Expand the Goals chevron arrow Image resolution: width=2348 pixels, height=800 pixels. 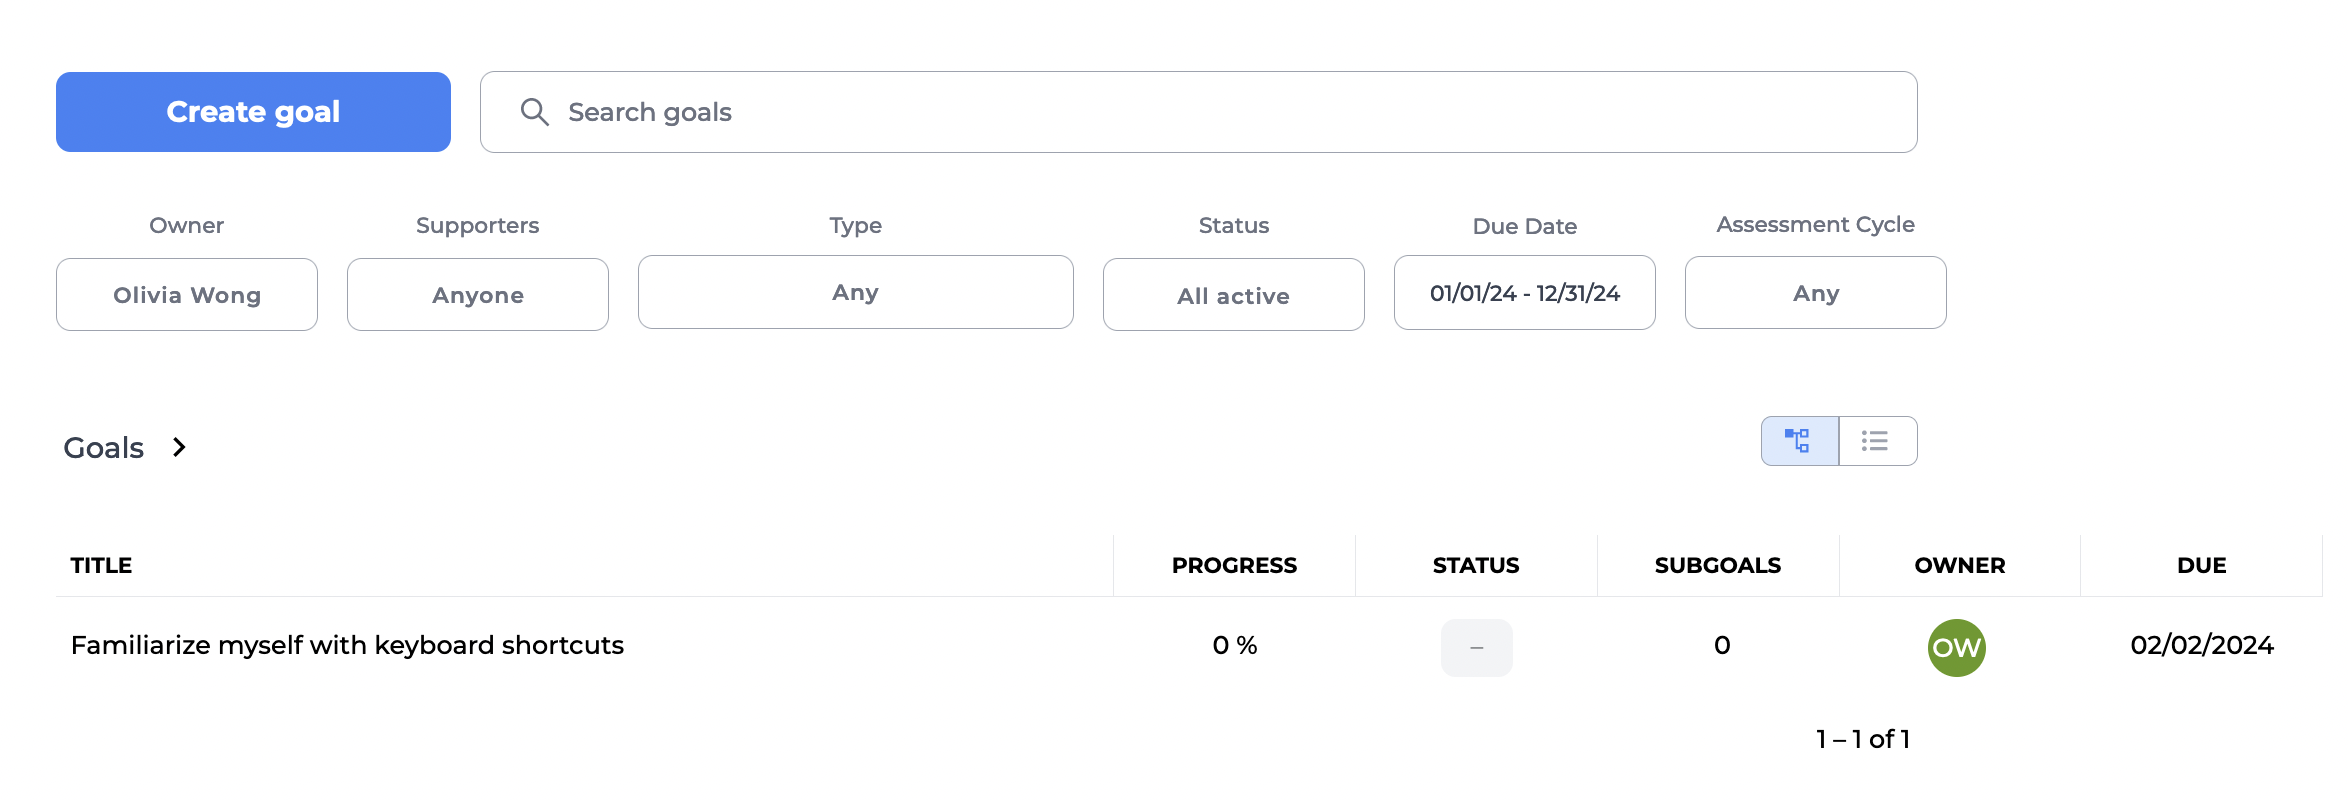[x=179, y=447]
